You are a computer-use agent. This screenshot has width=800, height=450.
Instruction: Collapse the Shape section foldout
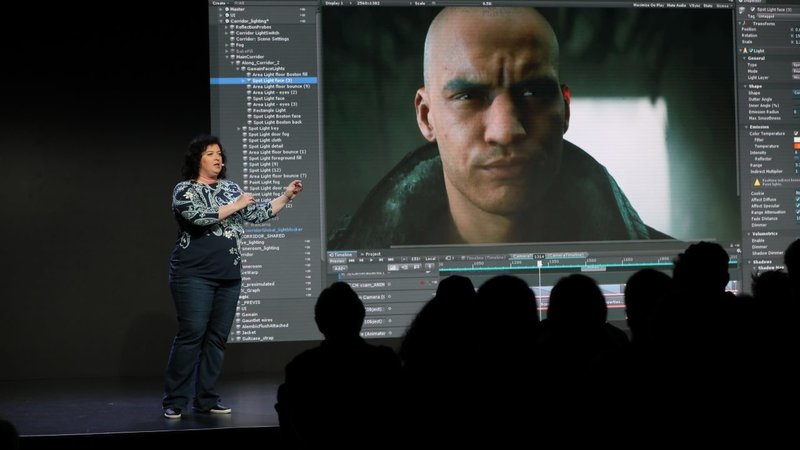click(746, 86)
